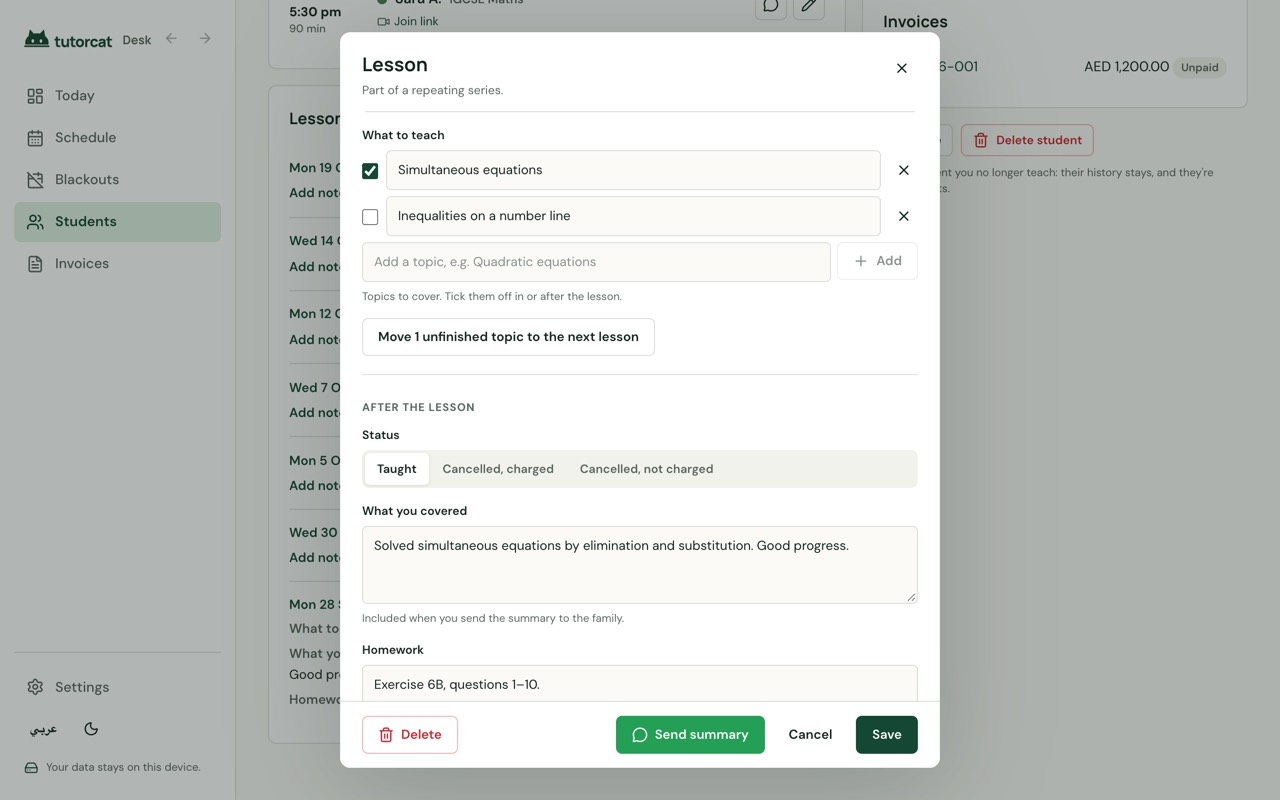Image resolution: width=1280 pixels, height=800 pixels.
Task: Cancel the lesson edits
Action: 810,735
